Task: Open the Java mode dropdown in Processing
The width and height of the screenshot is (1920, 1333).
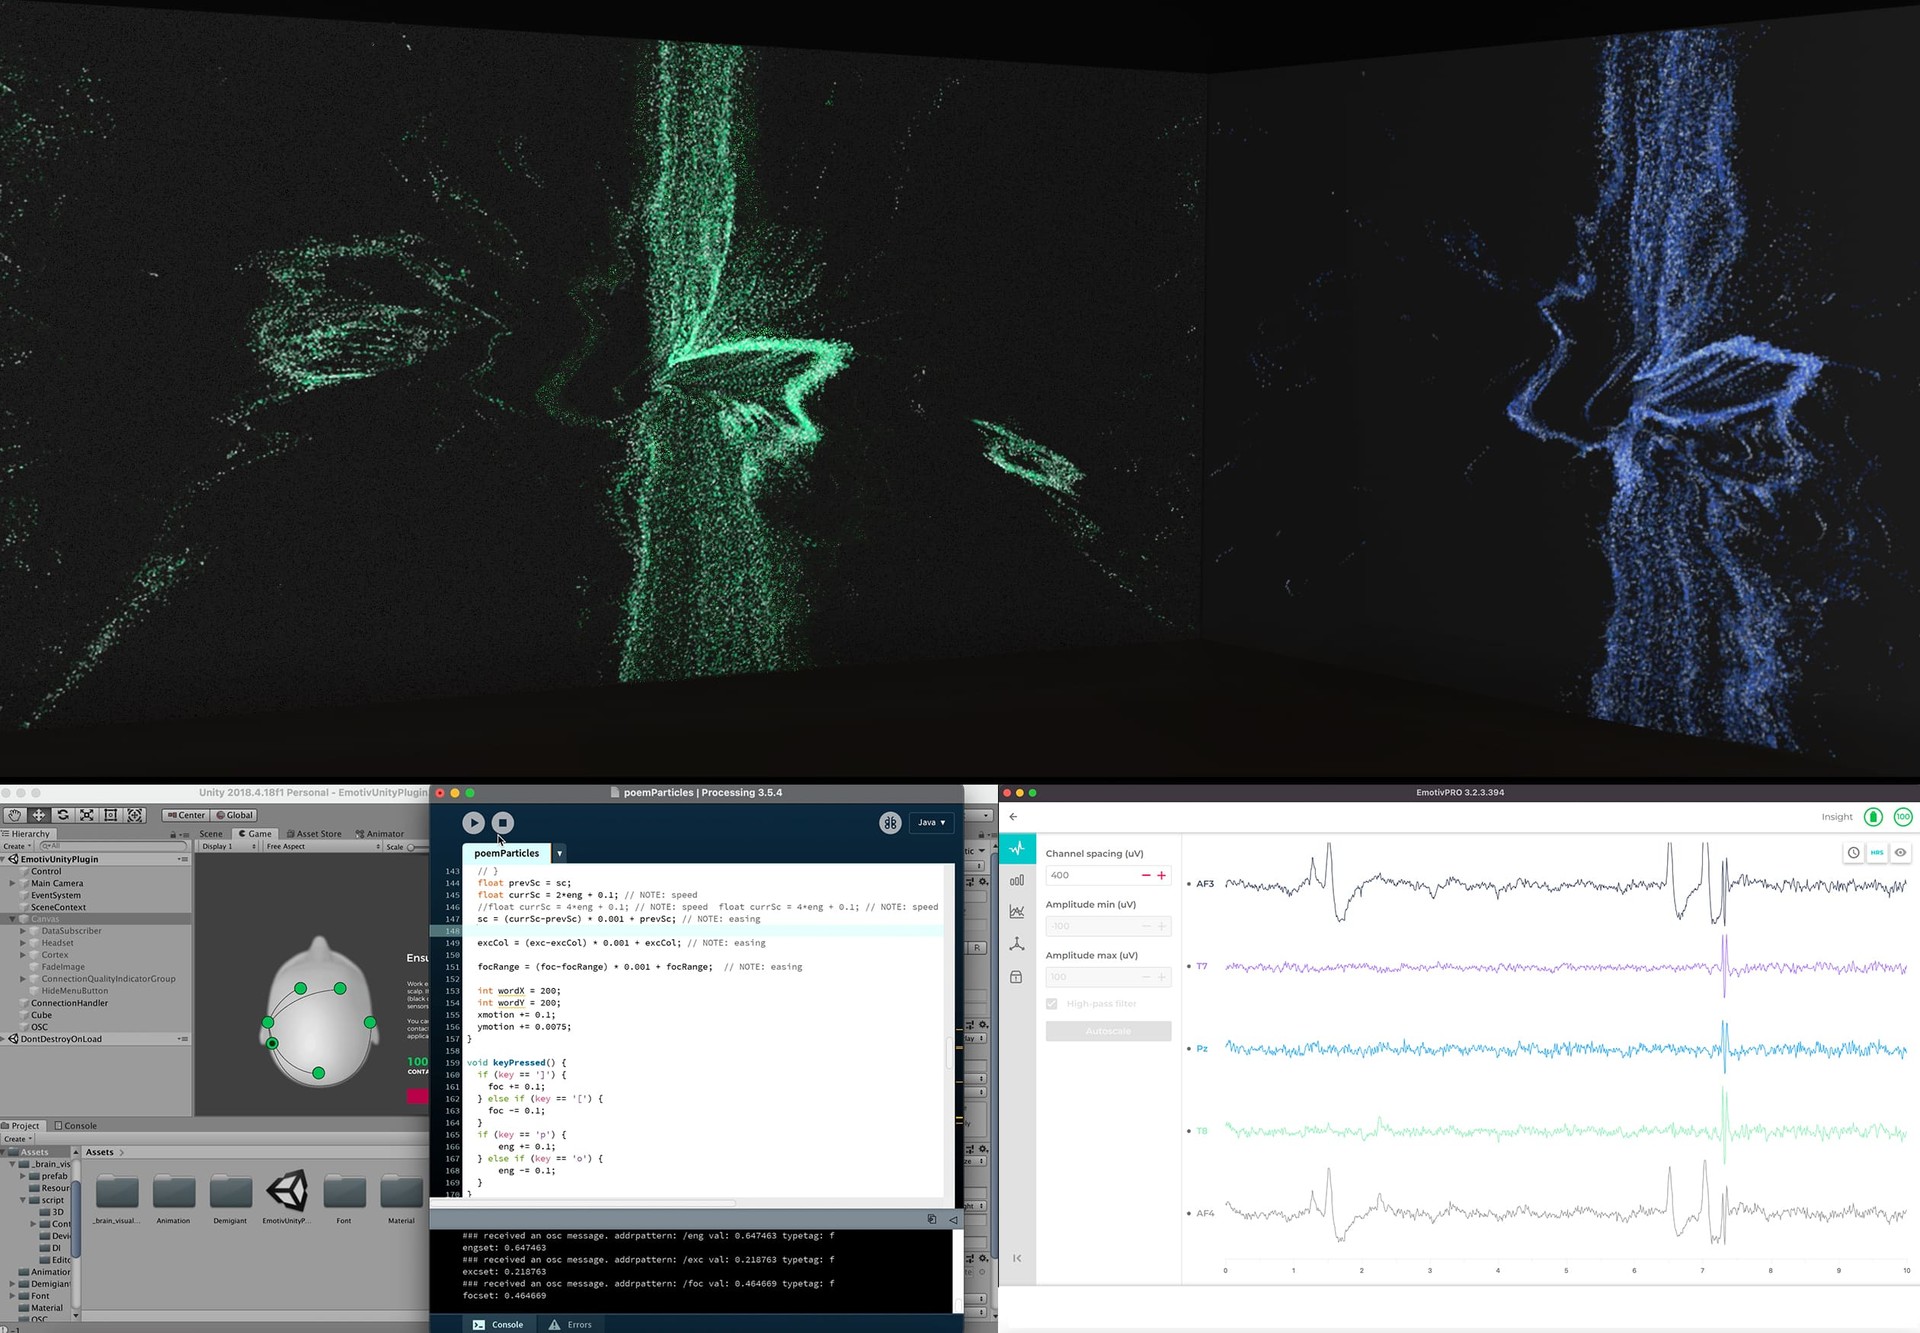Action: [931, 822]
